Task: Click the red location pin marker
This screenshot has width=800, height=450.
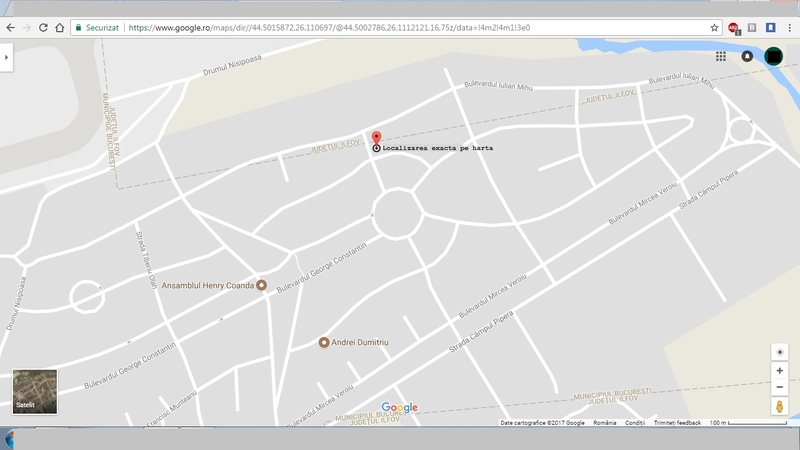Action: [x=376, y=138]
